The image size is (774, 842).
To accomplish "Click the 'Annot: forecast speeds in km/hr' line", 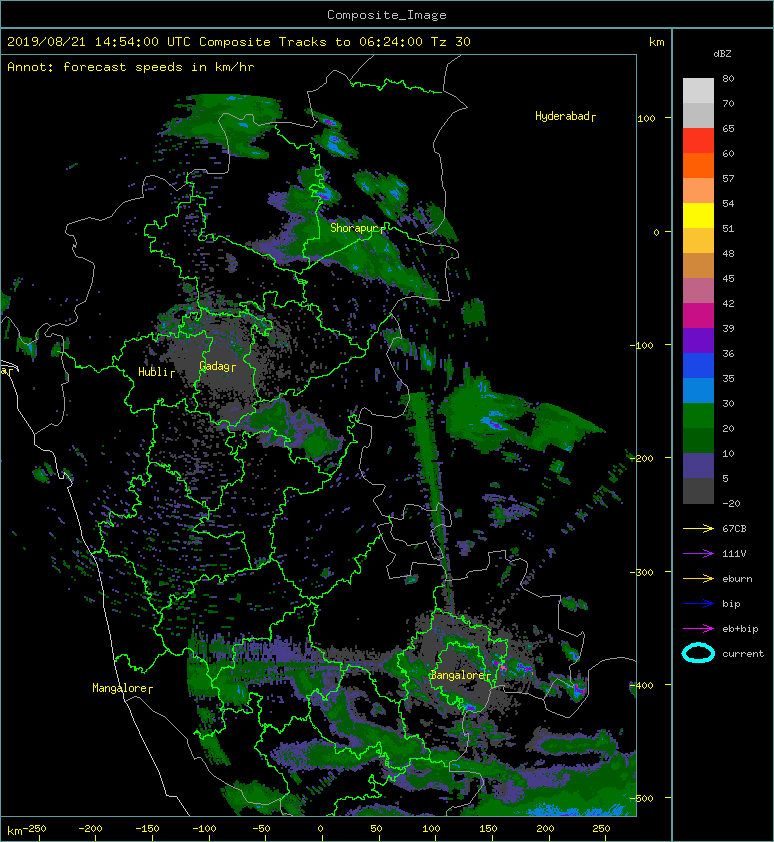I will (x=131, y=67).
